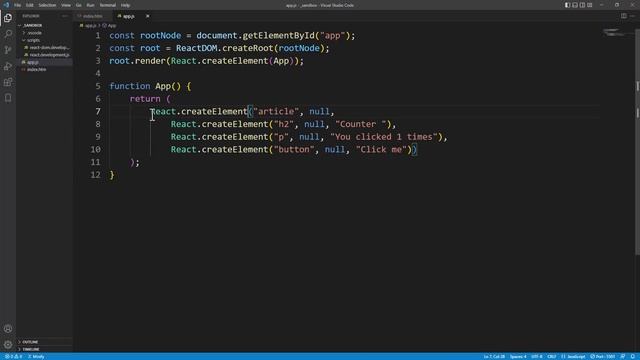The image size is (640, 360).
Task: Open the Edit menu
Action: tap(30, 5)
